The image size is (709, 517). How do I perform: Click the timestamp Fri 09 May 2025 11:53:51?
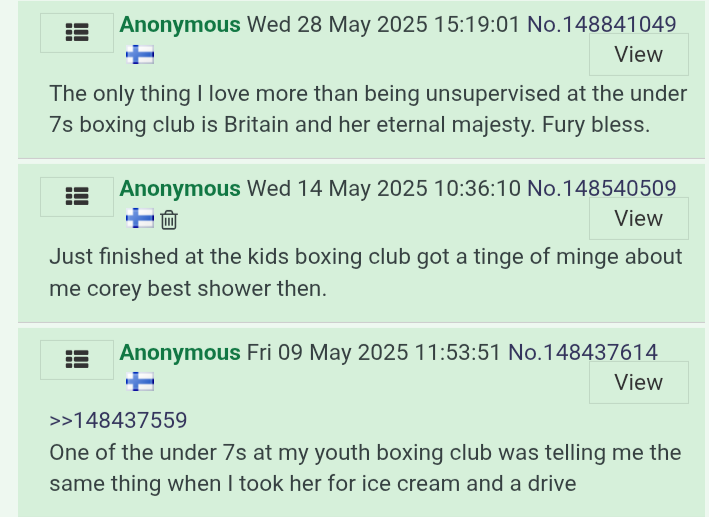coord(374,352)
